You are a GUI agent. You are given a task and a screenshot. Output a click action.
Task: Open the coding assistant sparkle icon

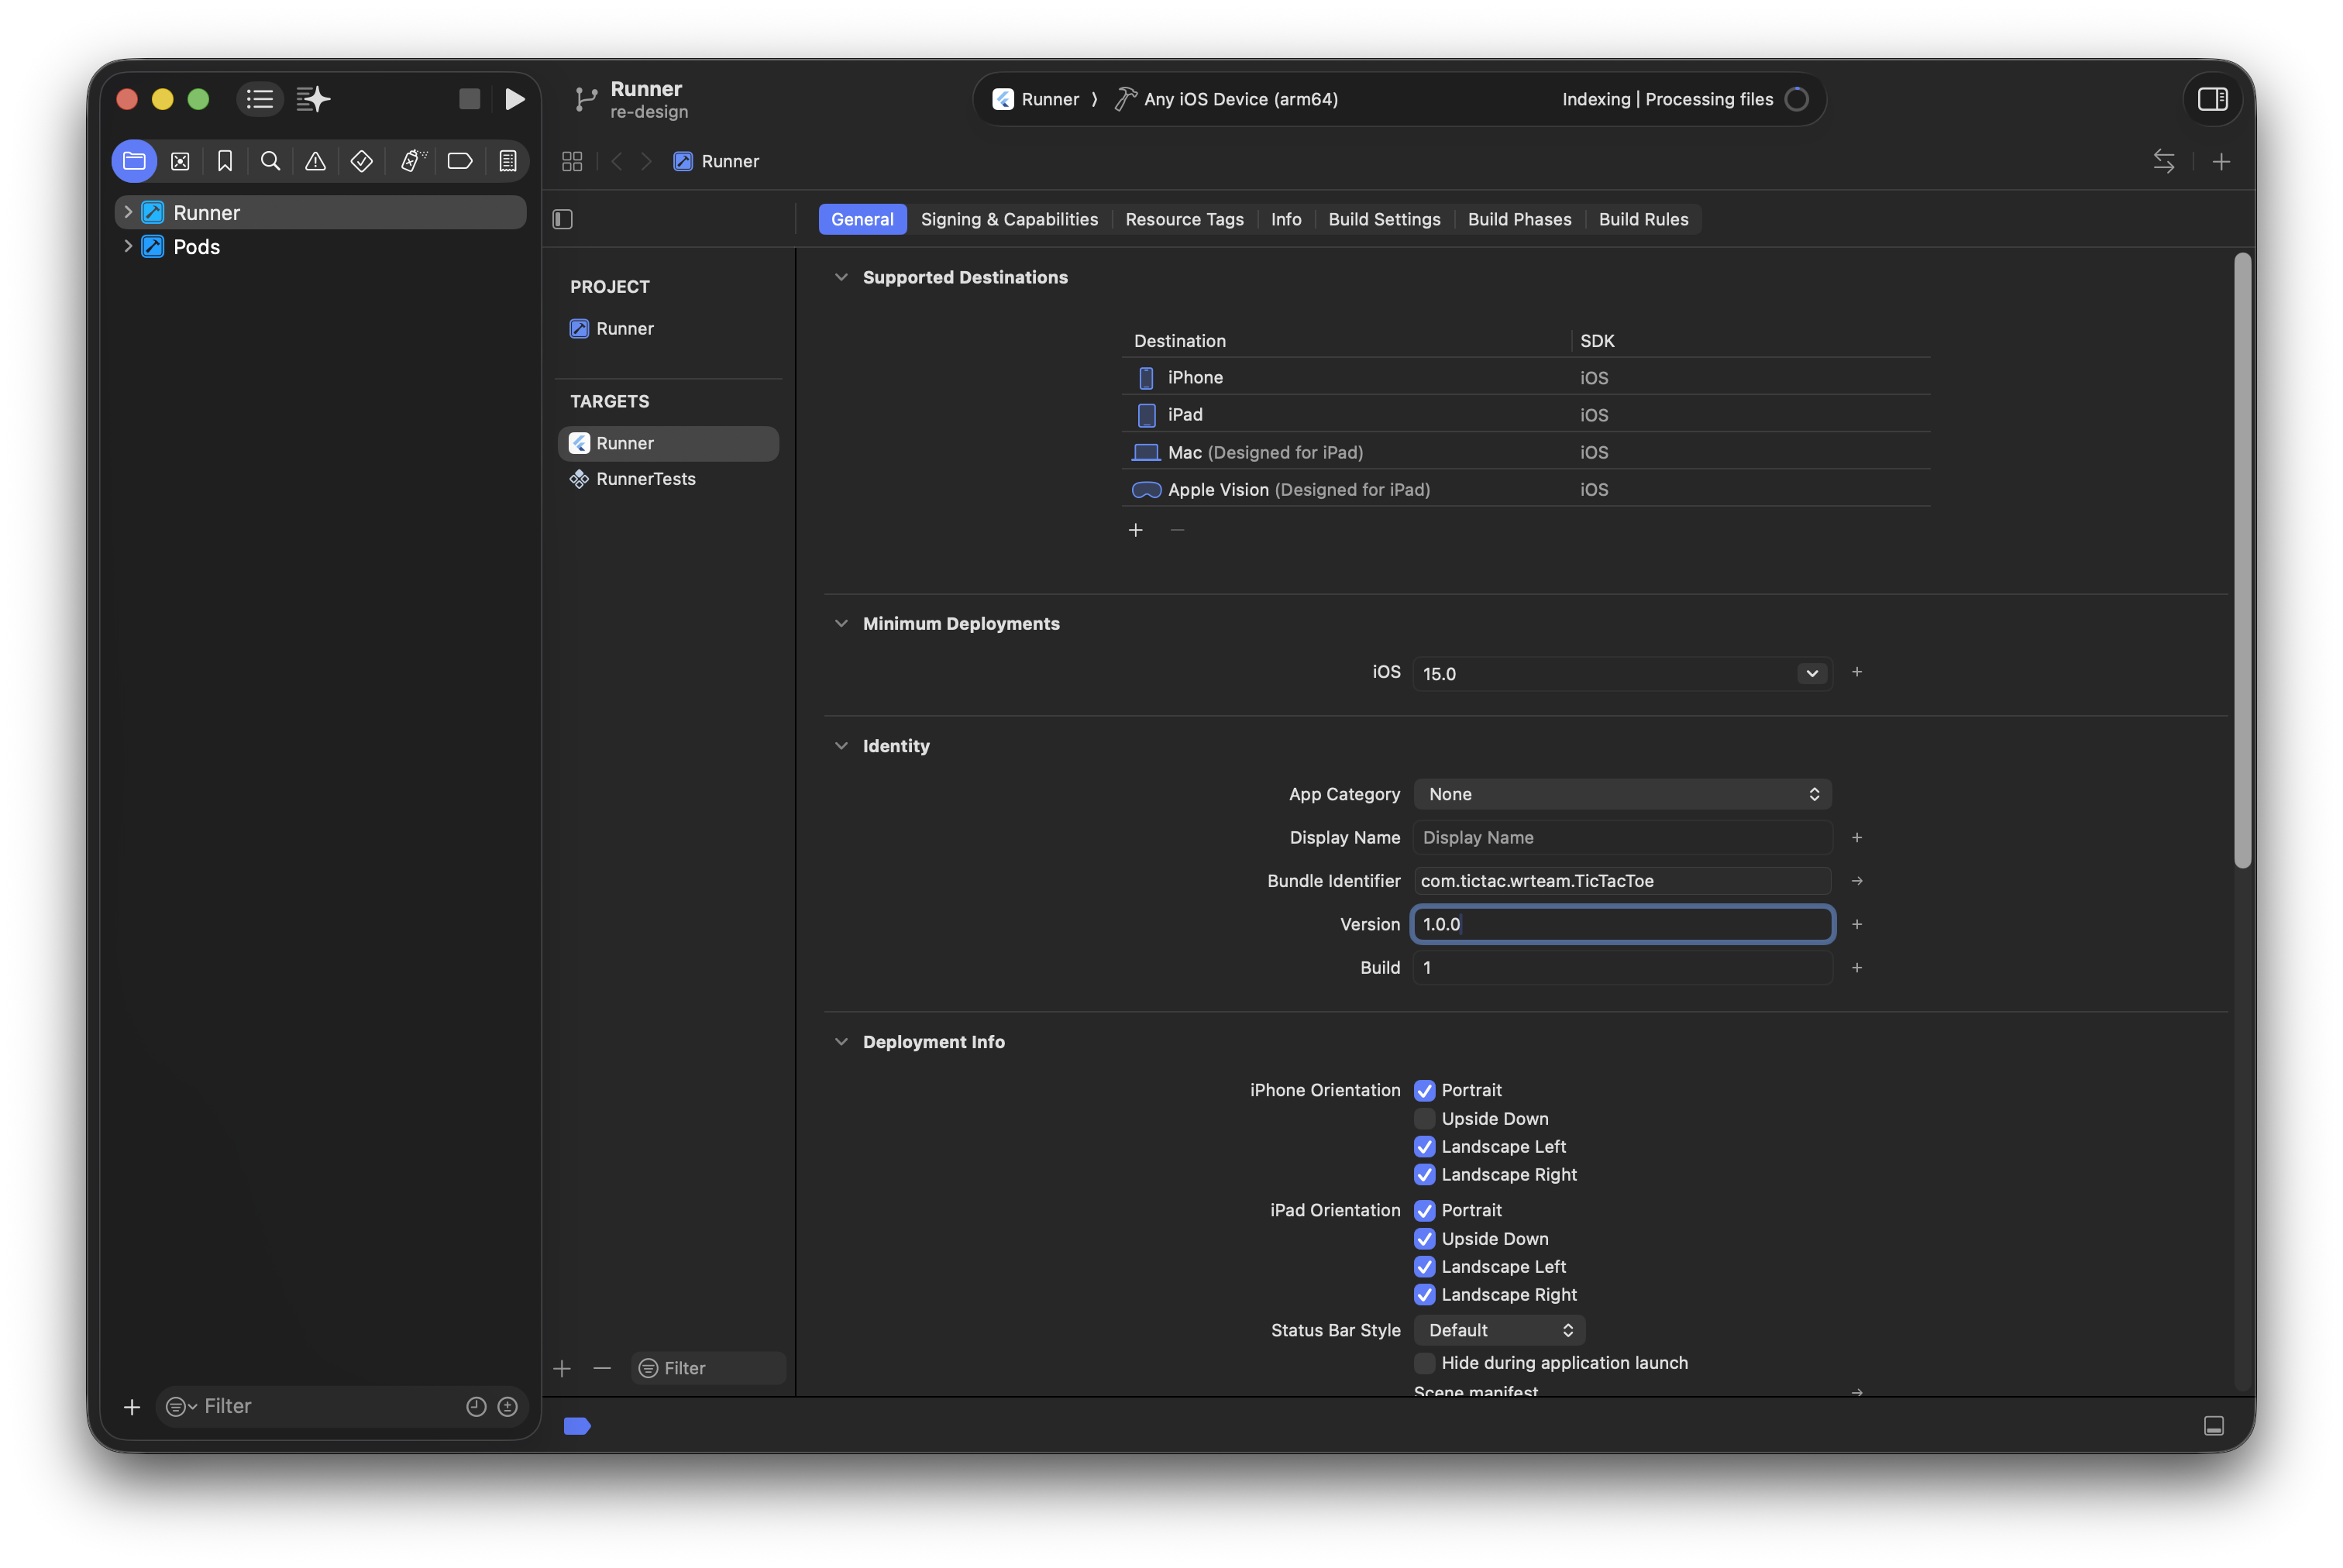coord(313,99)
